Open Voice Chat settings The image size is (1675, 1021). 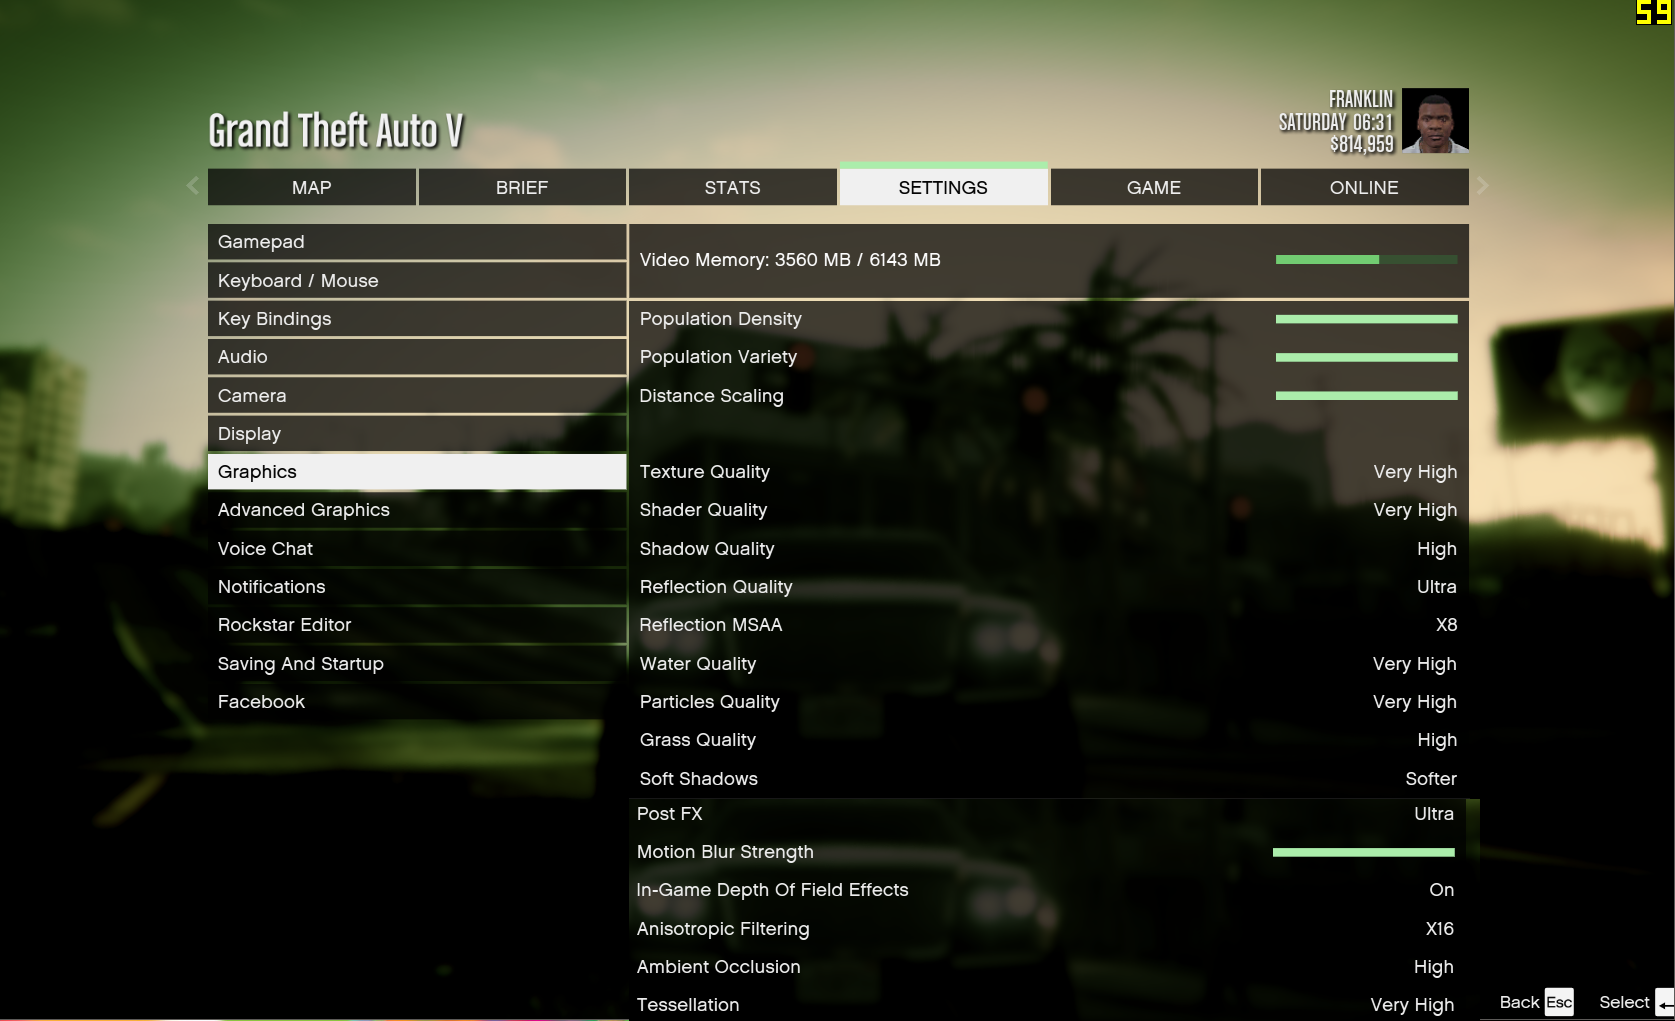(417, 549)
